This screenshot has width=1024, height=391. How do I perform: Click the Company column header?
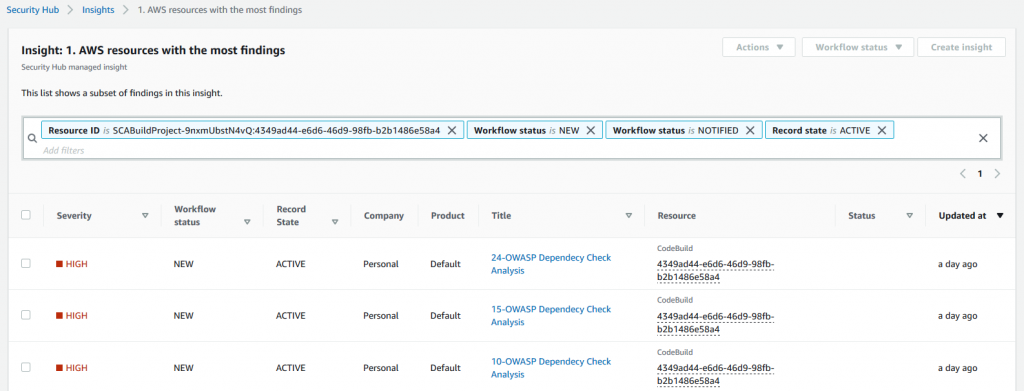[384, 215]
